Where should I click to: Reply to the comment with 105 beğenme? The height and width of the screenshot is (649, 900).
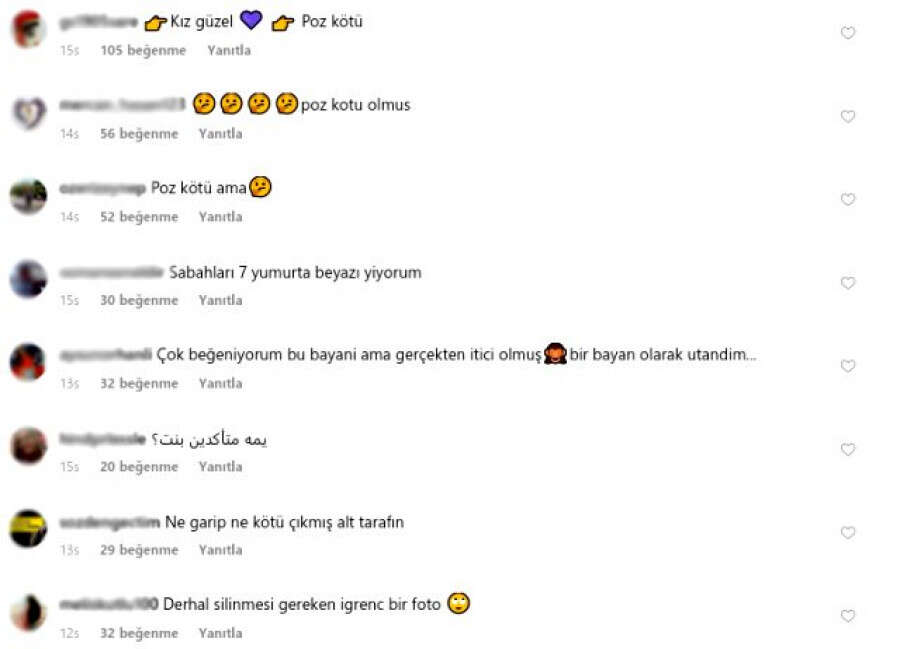coord(229,50)
